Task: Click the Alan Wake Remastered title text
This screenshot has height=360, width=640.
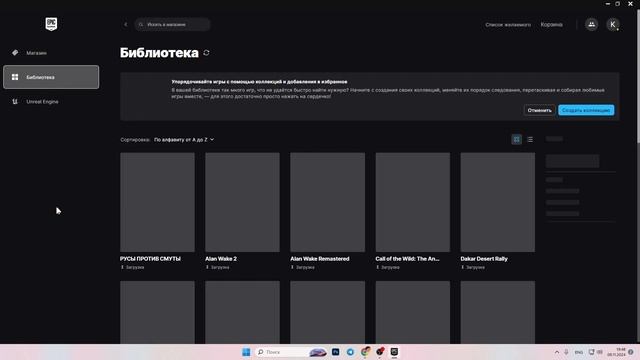Action: [x=320, y=259]
